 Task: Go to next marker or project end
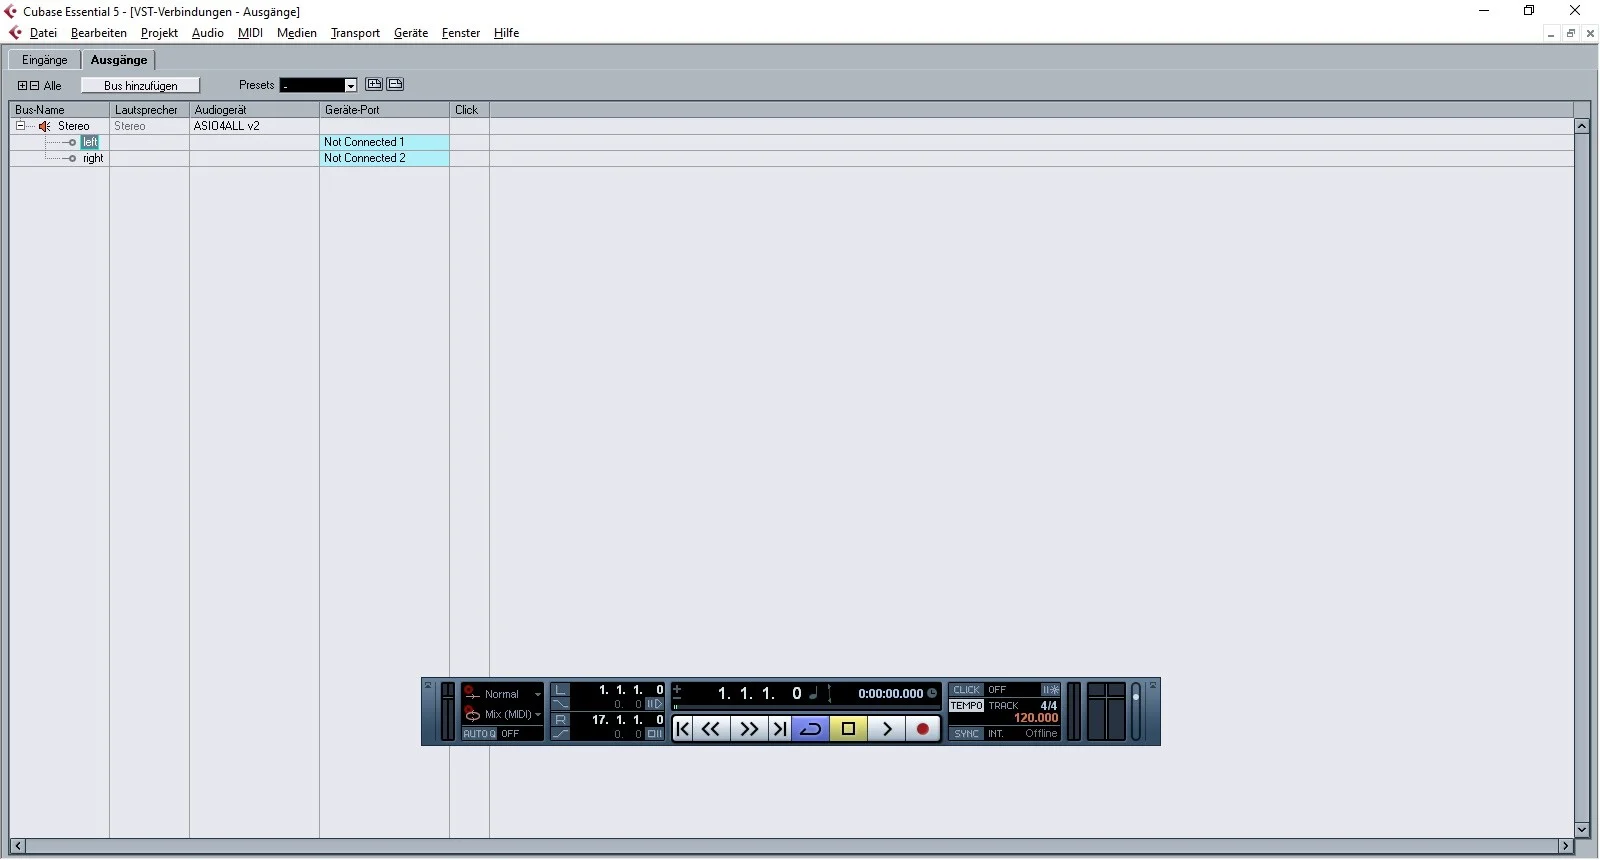coord(779,729)
